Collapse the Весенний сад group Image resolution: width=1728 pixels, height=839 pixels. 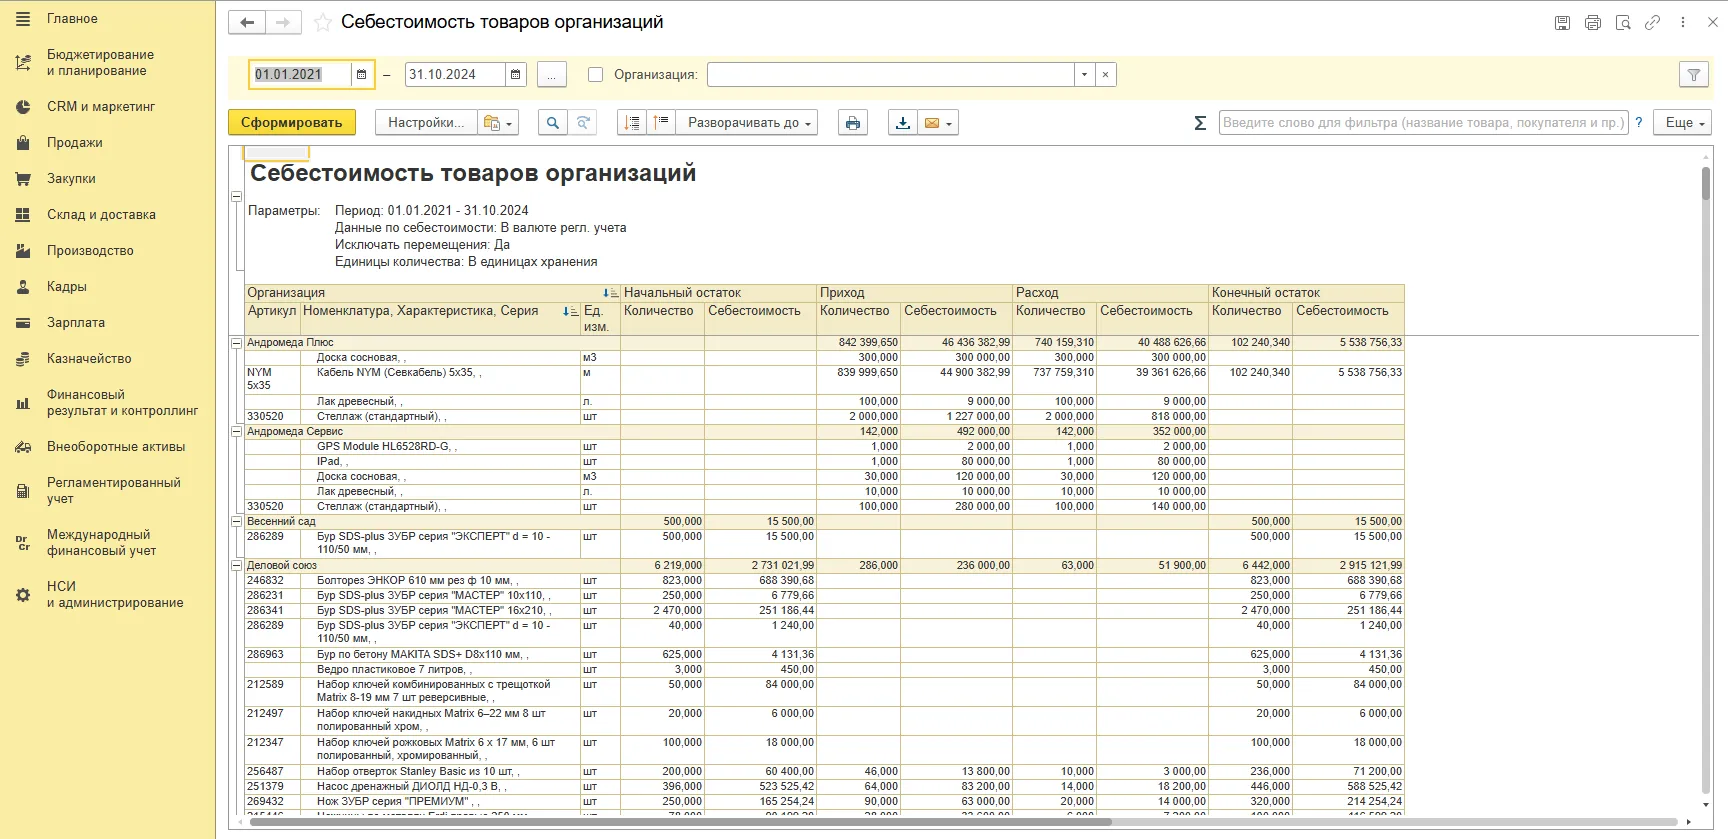click(x=237, y=521)
